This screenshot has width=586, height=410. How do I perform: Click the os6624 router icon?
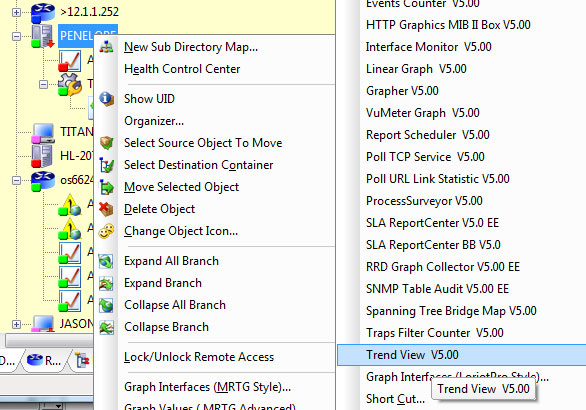(43, 181)
